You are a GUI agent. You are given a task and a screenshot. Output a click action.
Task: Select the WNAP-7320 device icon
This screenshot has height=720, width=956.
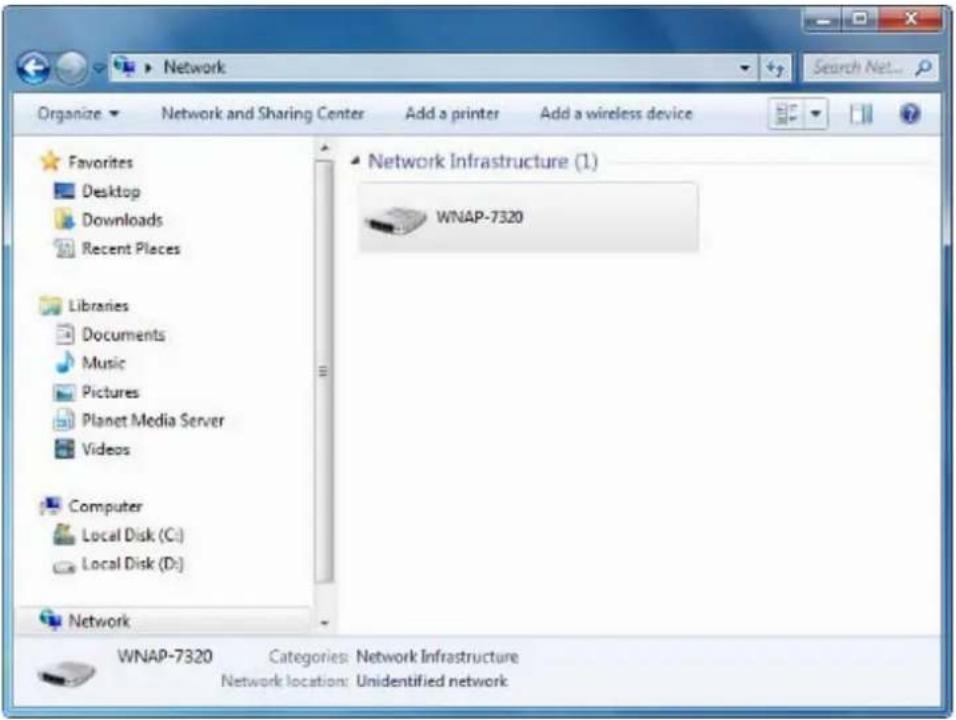point(395,219)
